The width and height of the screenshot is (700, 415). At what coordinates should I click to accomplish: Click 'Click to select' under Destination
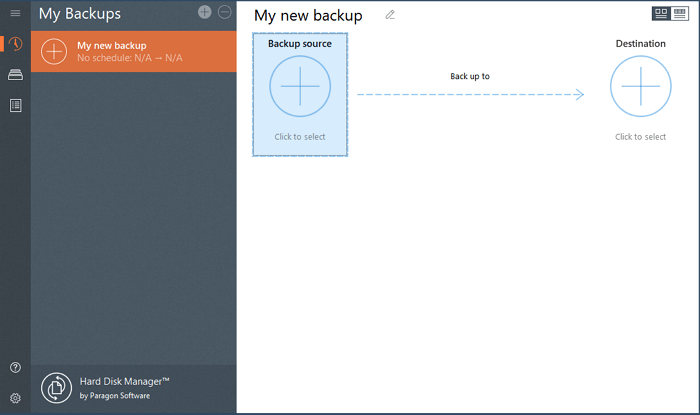[x=641, y=137]
